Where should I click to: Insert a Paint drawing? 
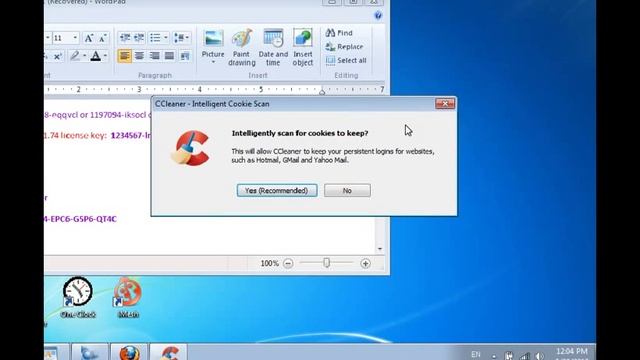click(x=242, y=47)
